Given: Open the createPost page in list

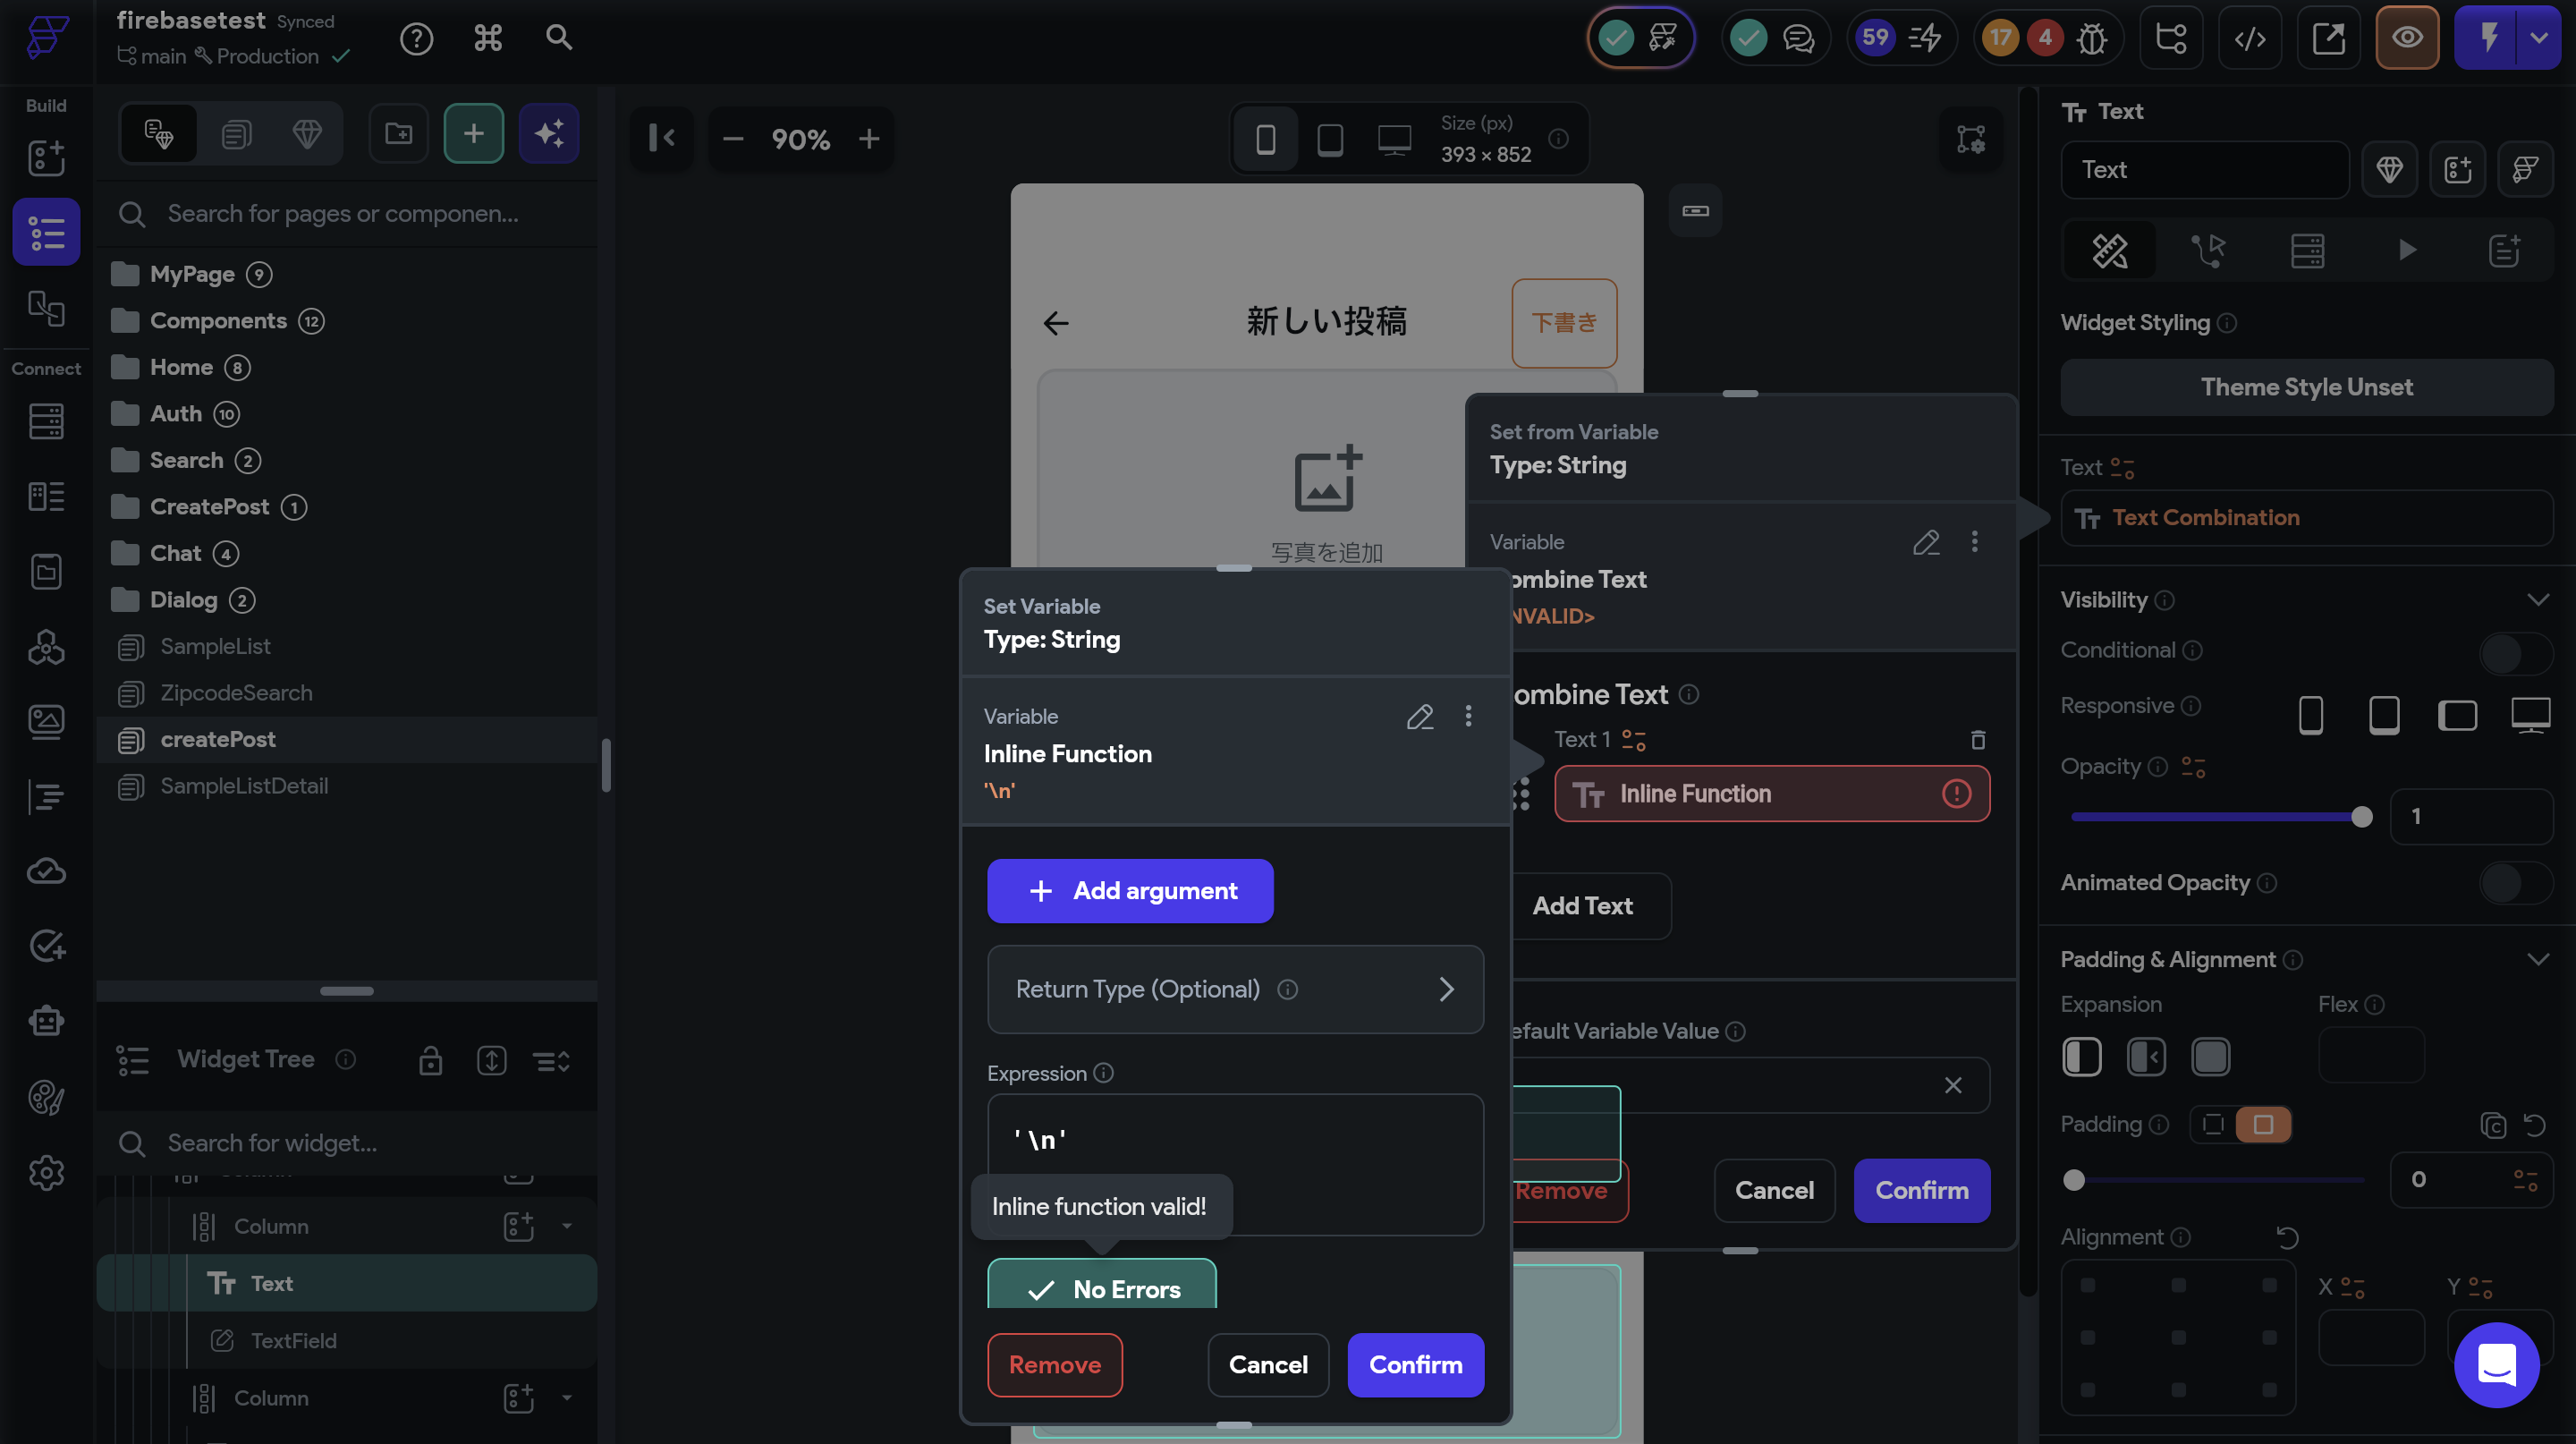Looking at the screenshot, I should click(x=218, y=739).
